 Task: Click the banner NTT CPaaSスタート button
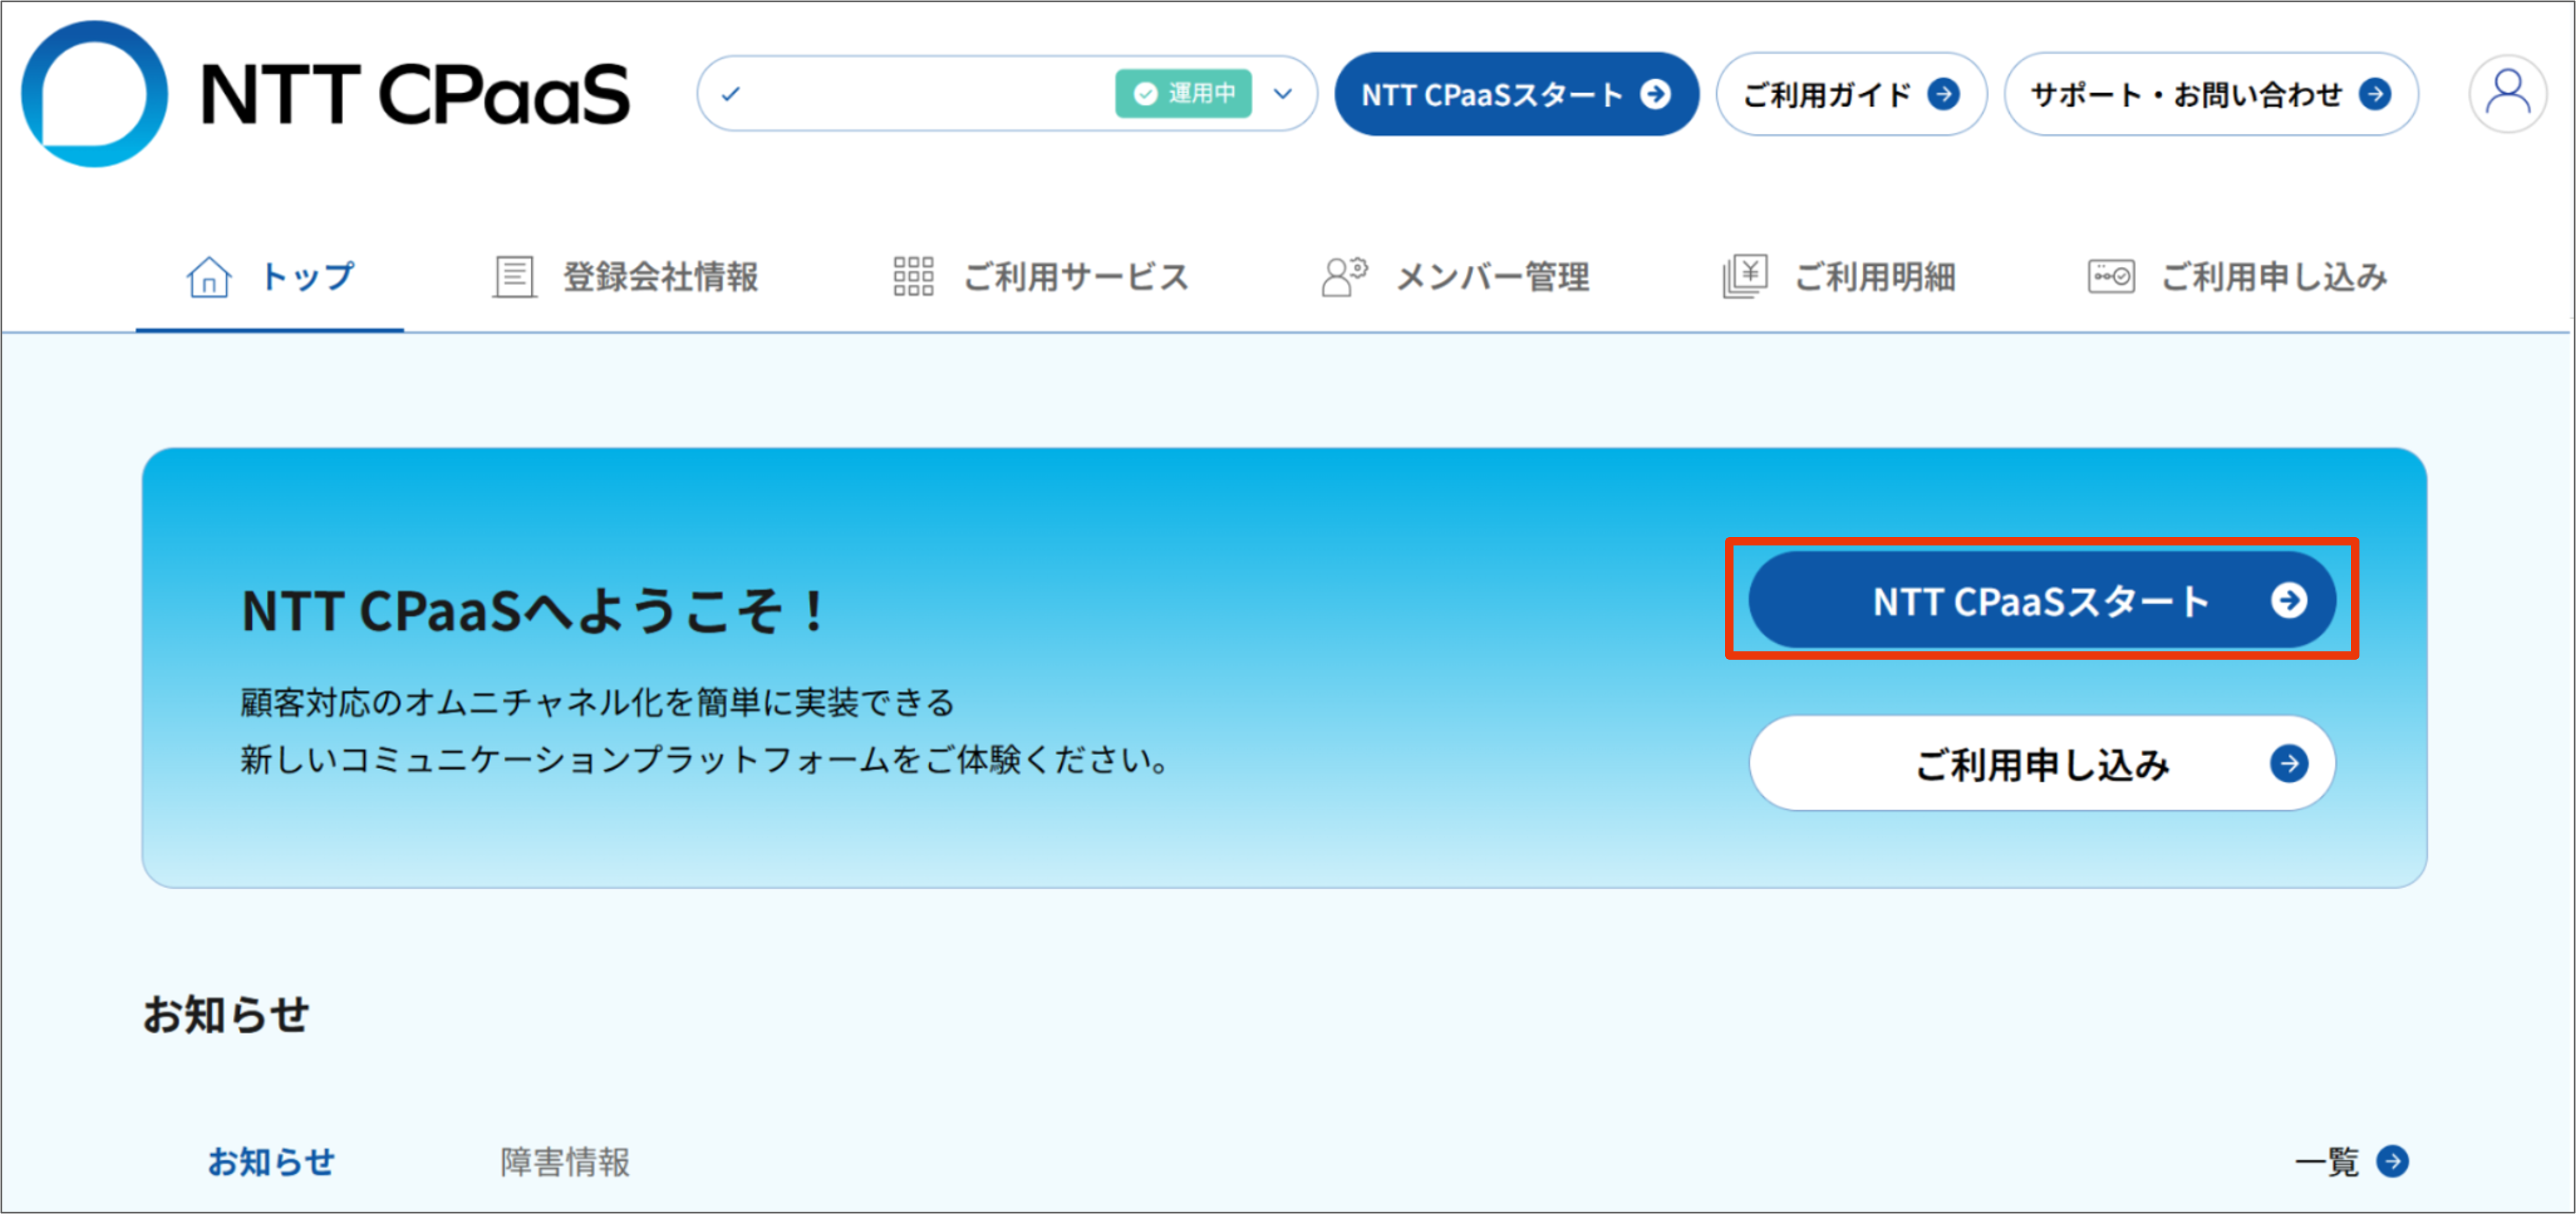click(x=2042, y=600)
